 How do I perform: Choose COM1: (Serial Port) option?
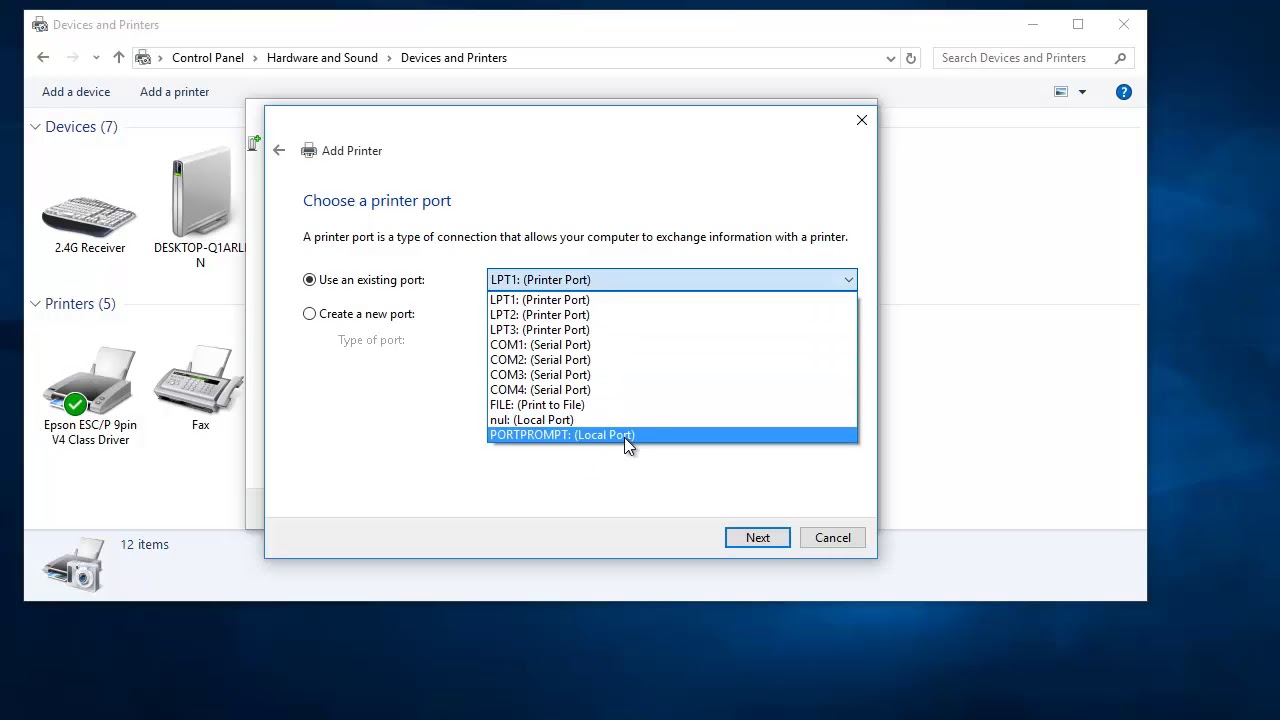point(672,345)
